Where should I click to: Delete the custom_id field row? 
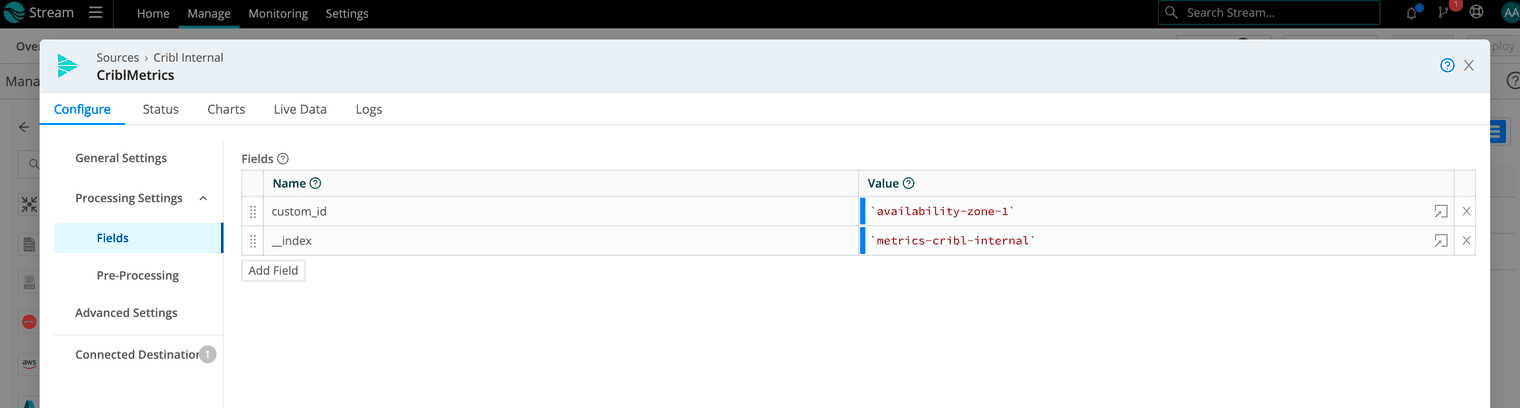pos(1466,212)
